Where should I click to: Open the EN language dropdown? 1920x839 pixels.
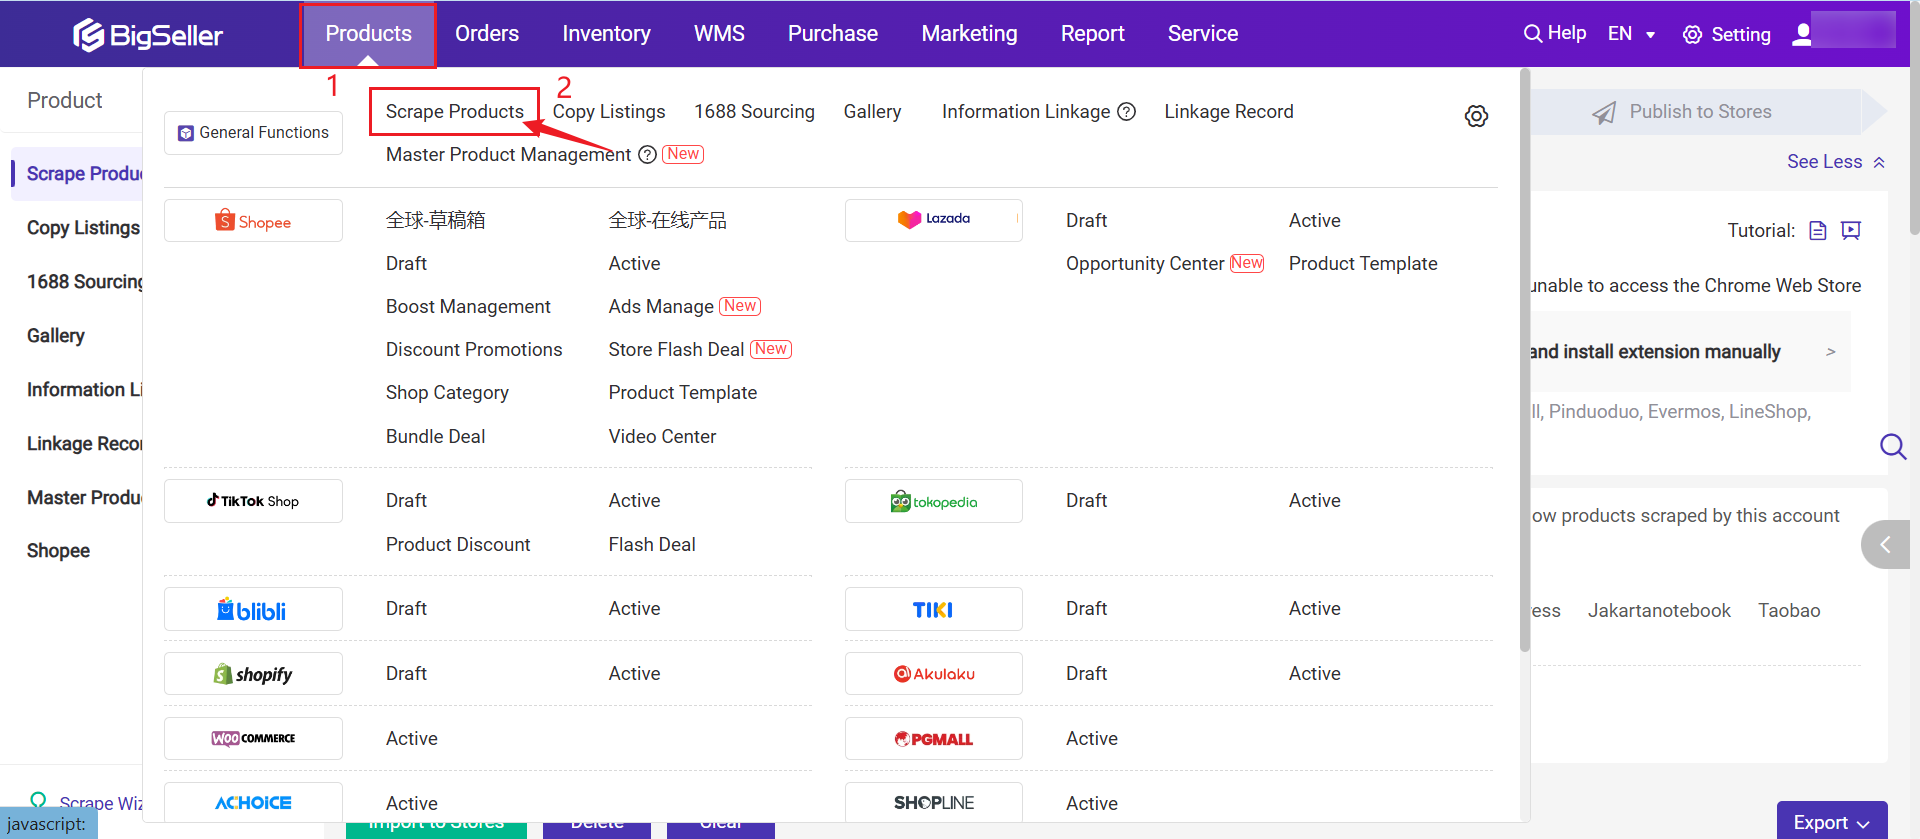pos(1632,34)
